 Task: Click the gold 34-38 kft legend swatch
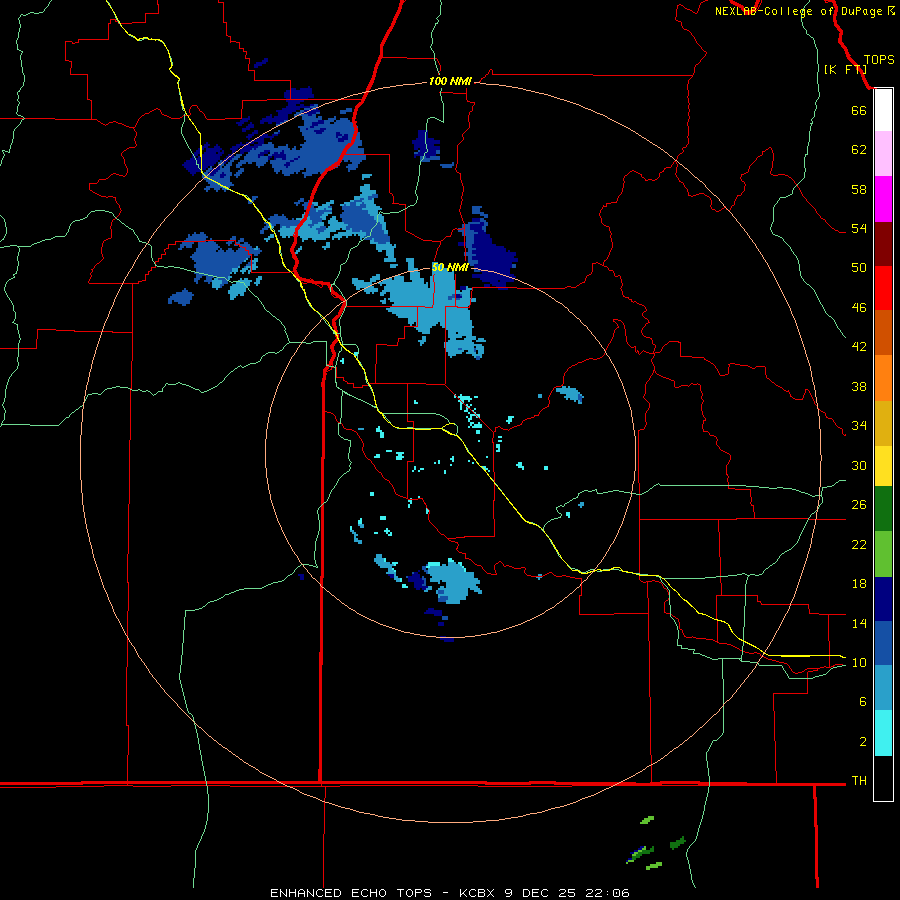883,423
